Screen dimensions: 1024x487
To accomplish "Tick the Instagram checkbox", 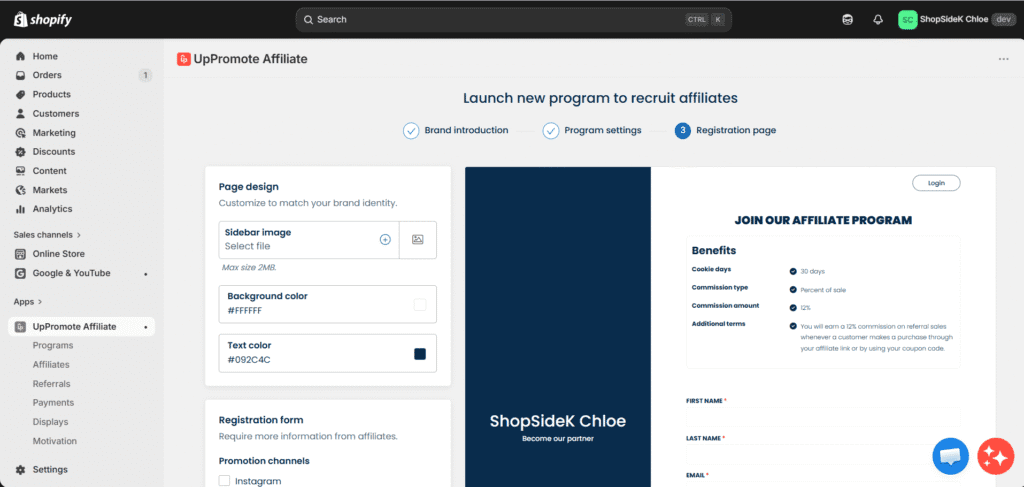I will click(224, 480).
